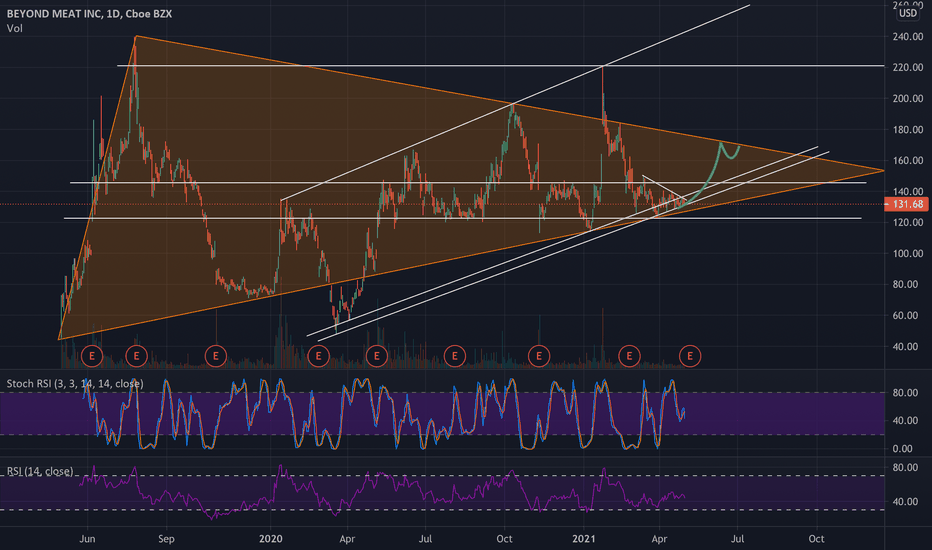Select the Stoch RSI (3, 3, 14, 14, close) legend
932x550 pixels.
pos(75,384)
